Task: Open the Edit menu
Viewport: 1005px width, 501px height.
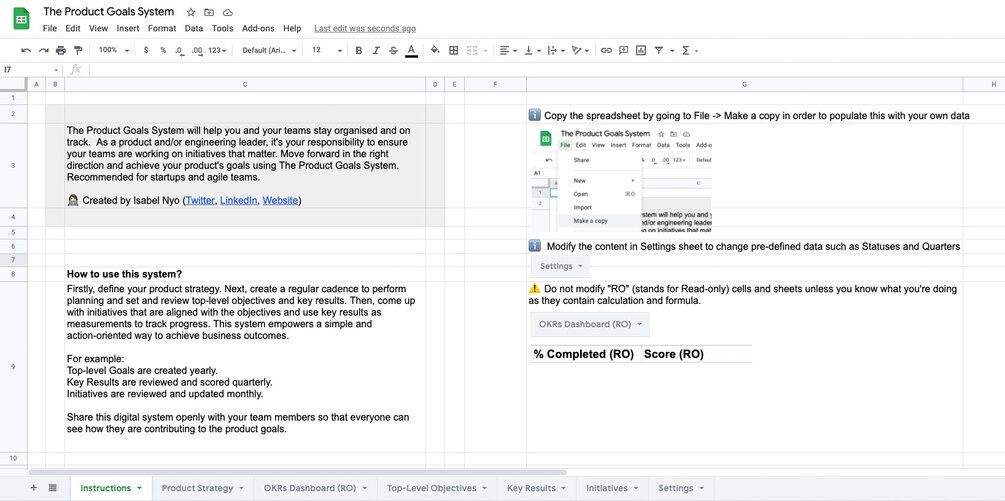Action: pos(72,28)
